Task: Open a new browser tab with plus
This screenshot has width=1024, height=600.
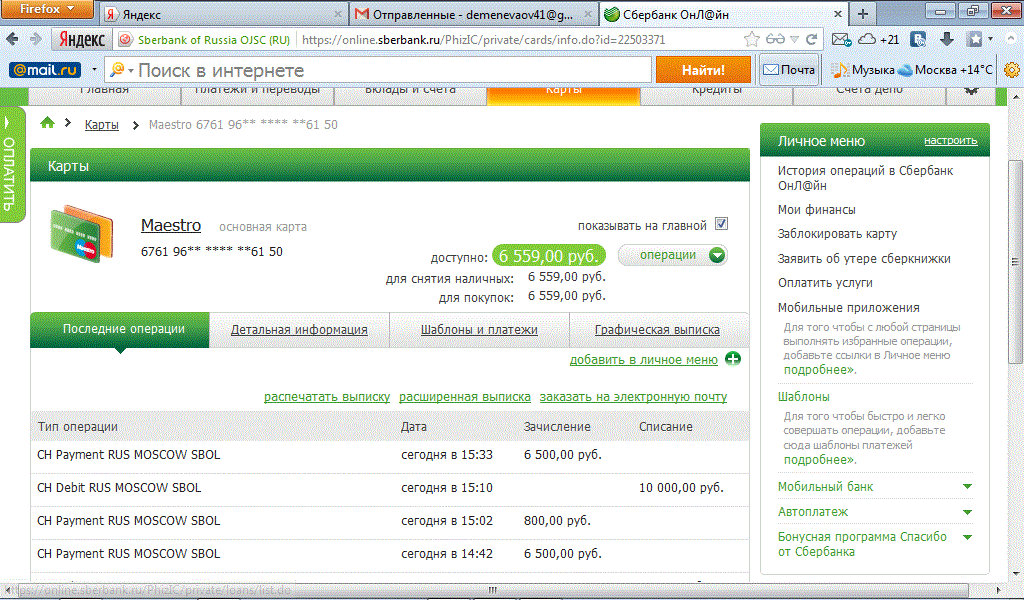Action: (863, 14)
